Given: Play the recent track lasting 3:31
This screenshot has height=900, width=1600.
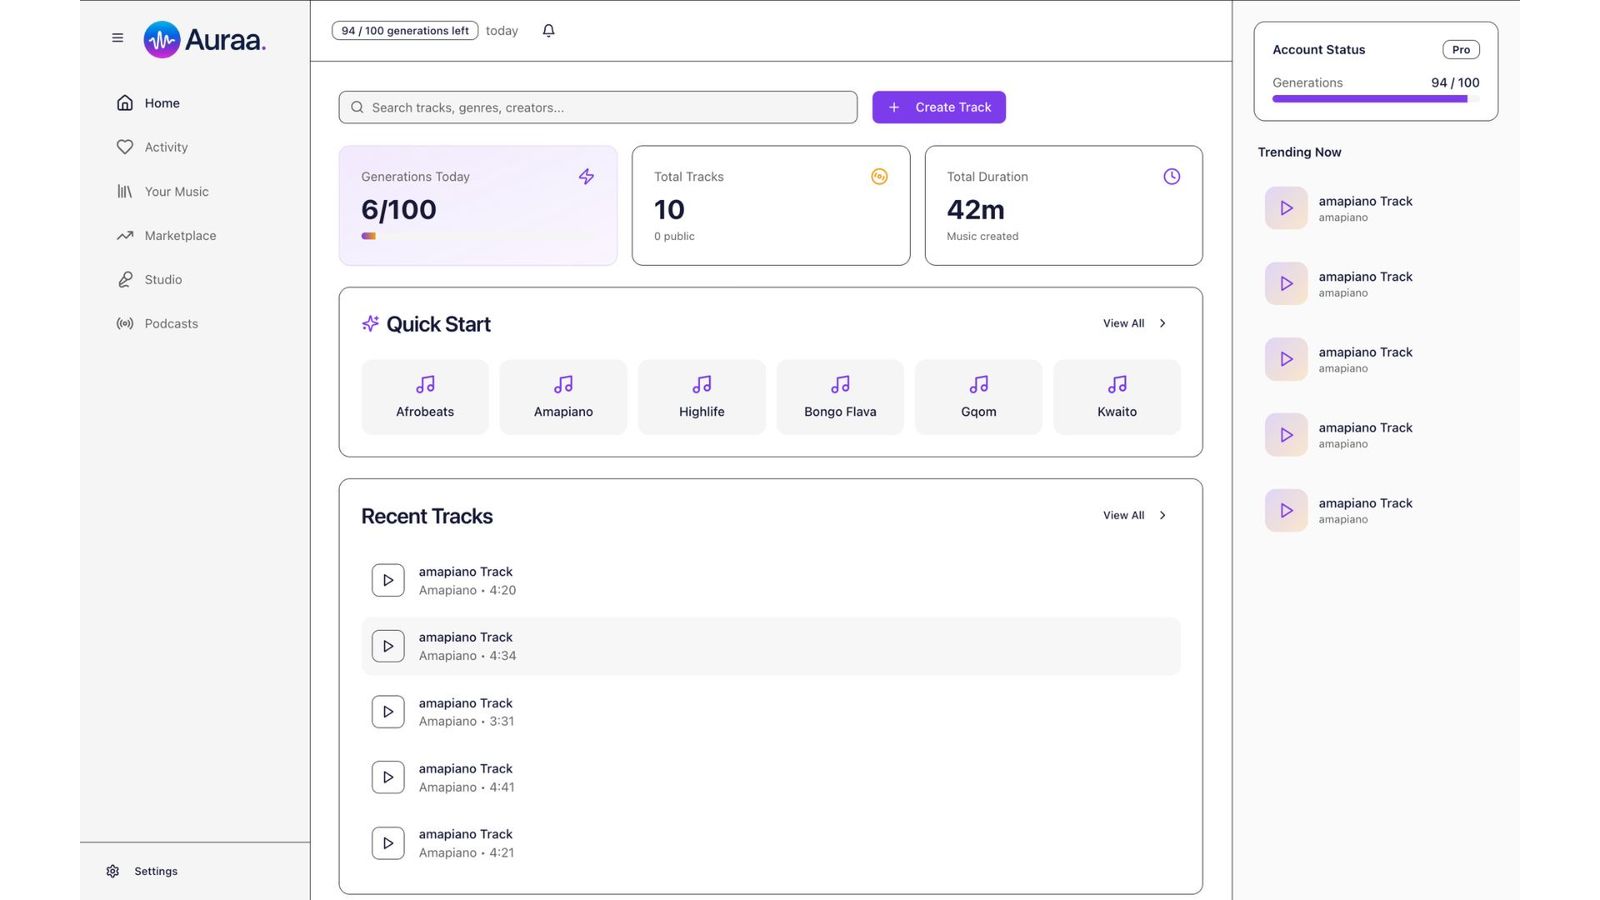Looking at the screenshot, I should tap(388, 712).
